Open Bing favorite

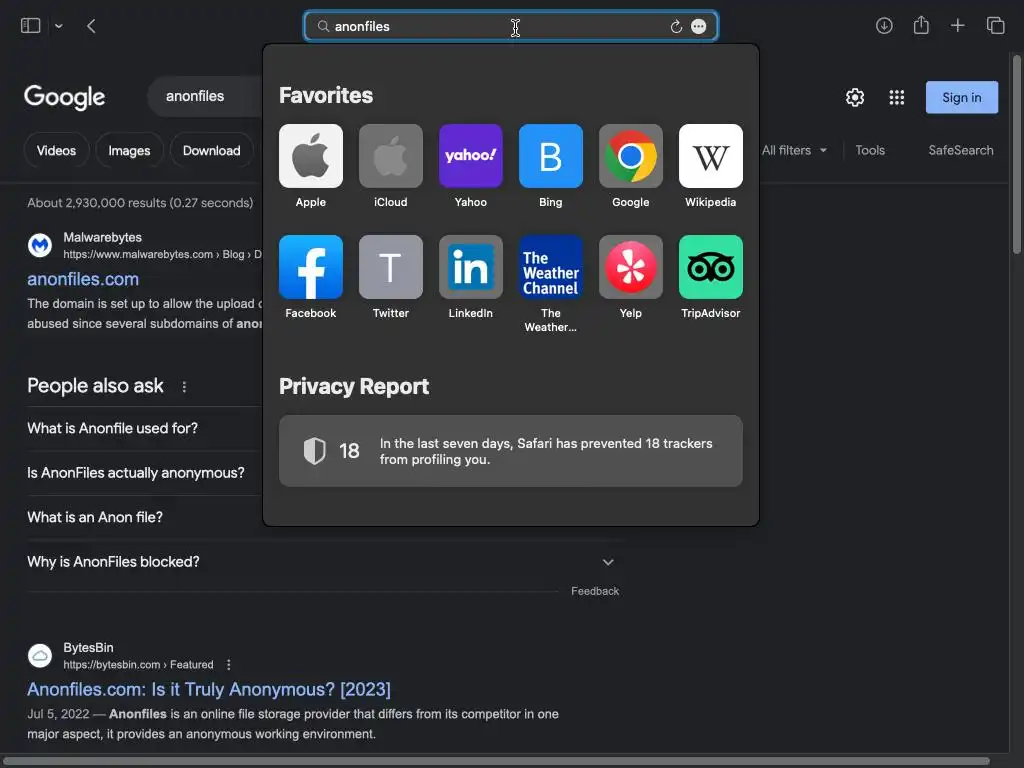[x=551, y=166]
